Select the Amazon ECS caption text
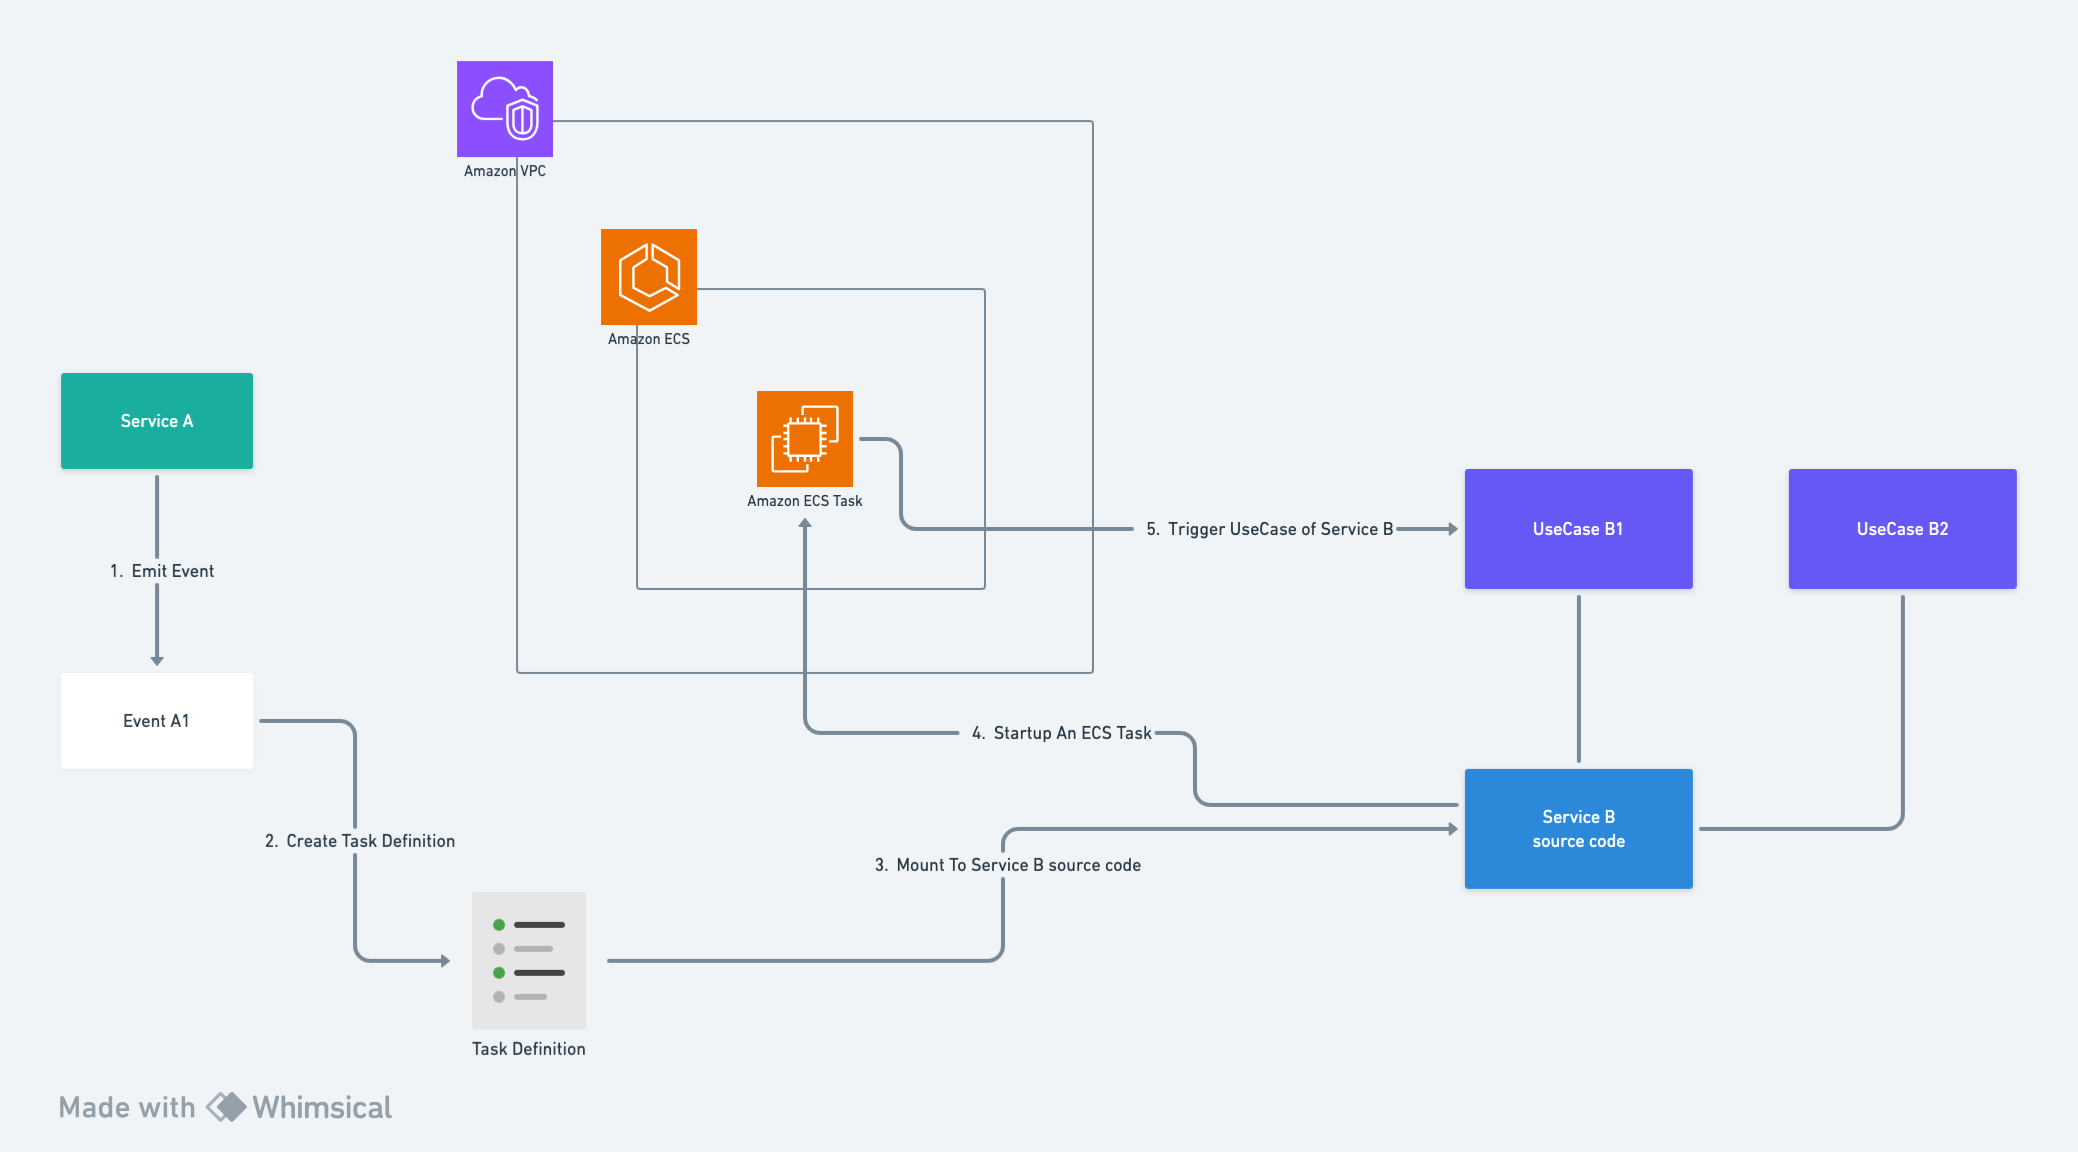Viewport: 2078px width, 1152px height. [649, 339]
